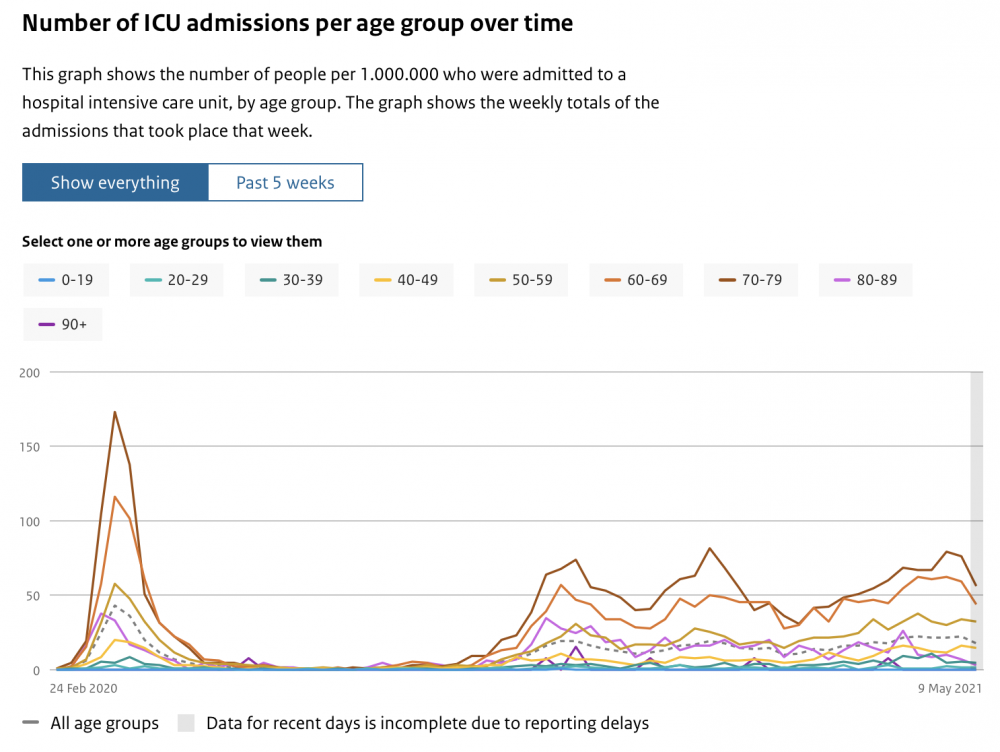This screenshot has height=752, width=1000.
Task: Toggle the 50-59 age group
Action: 521,280
